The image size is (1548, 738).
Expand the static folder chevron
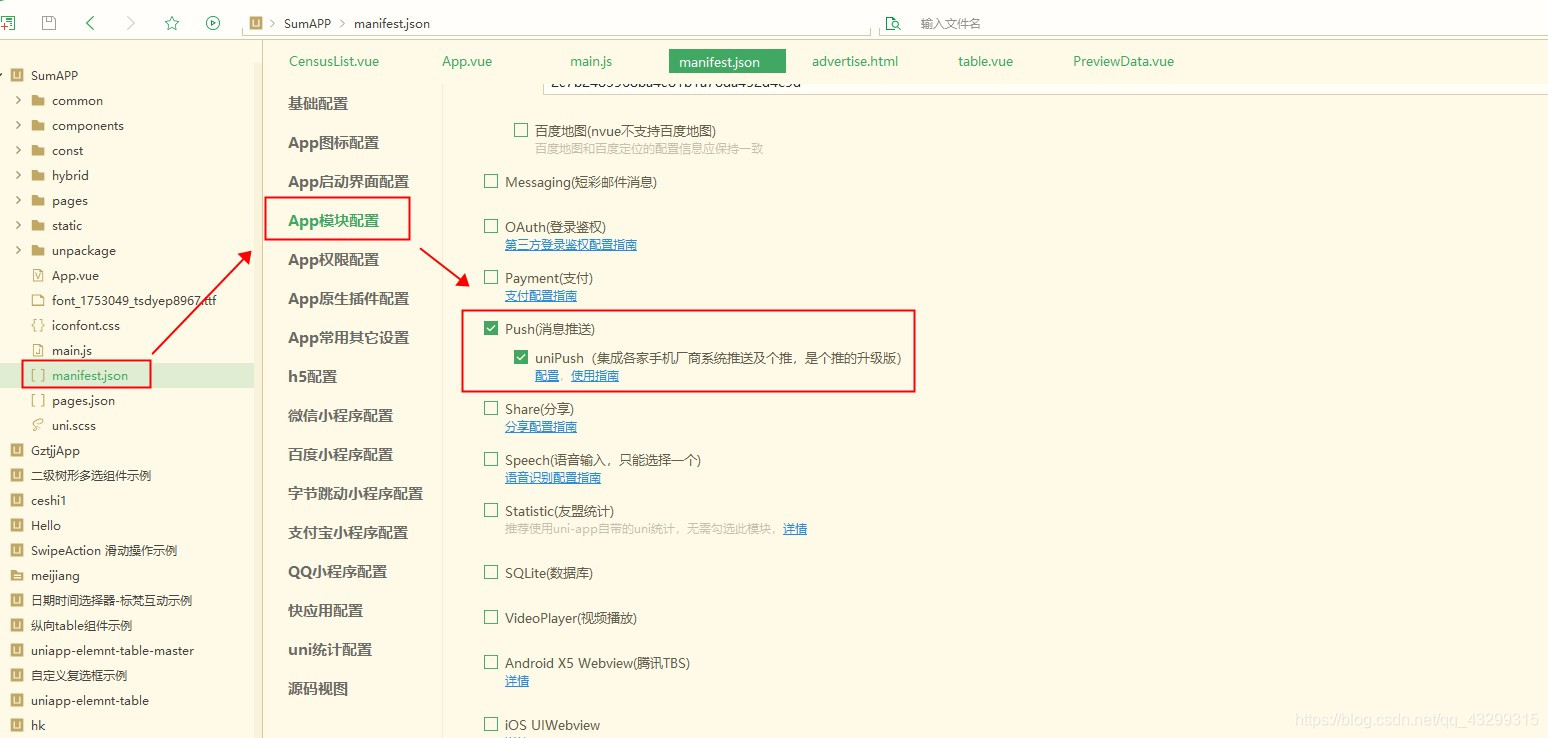(18, 225)
